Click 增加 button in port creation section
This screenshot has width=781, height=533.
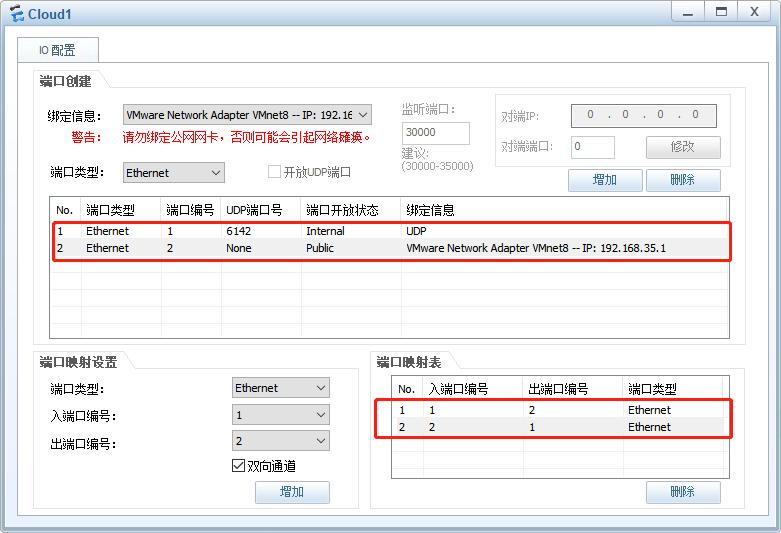point(604,180)
